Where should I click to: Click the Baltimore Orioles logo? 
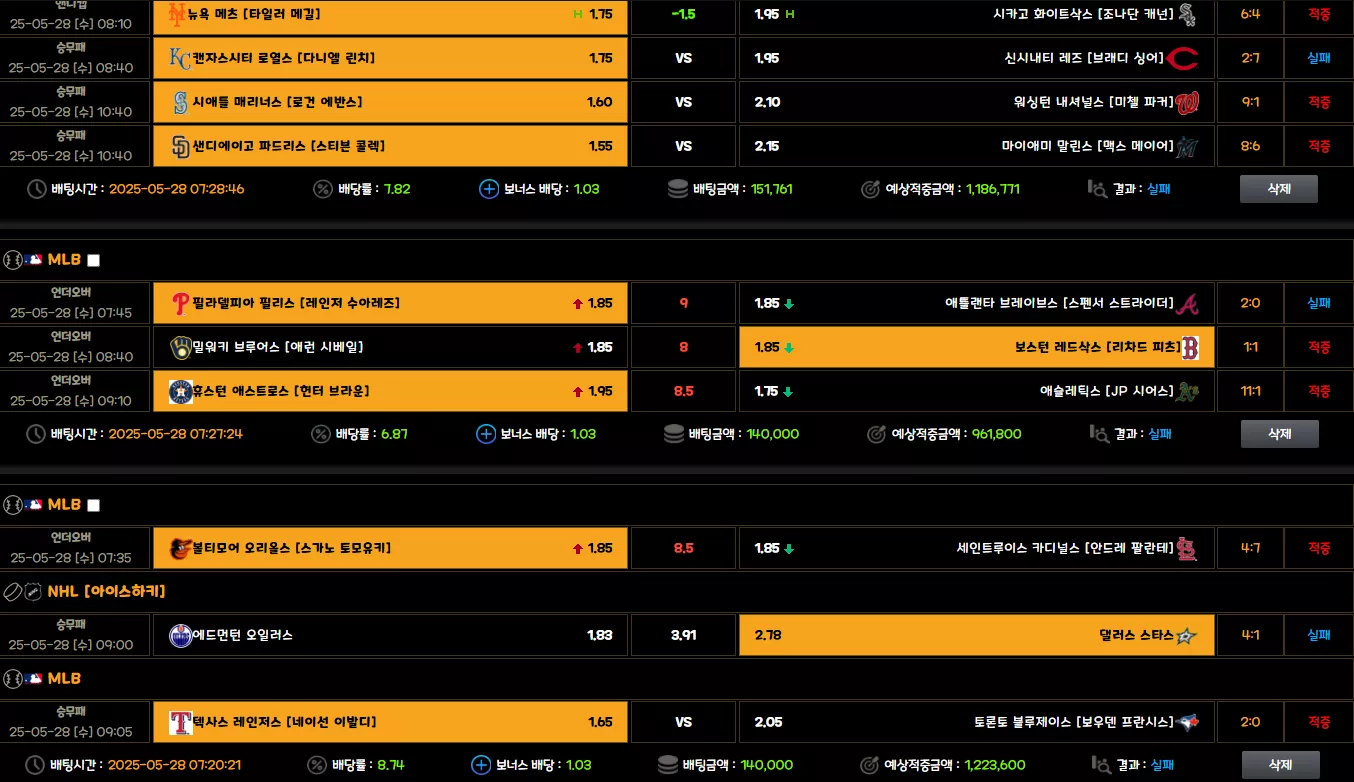(x=180, y=548)
